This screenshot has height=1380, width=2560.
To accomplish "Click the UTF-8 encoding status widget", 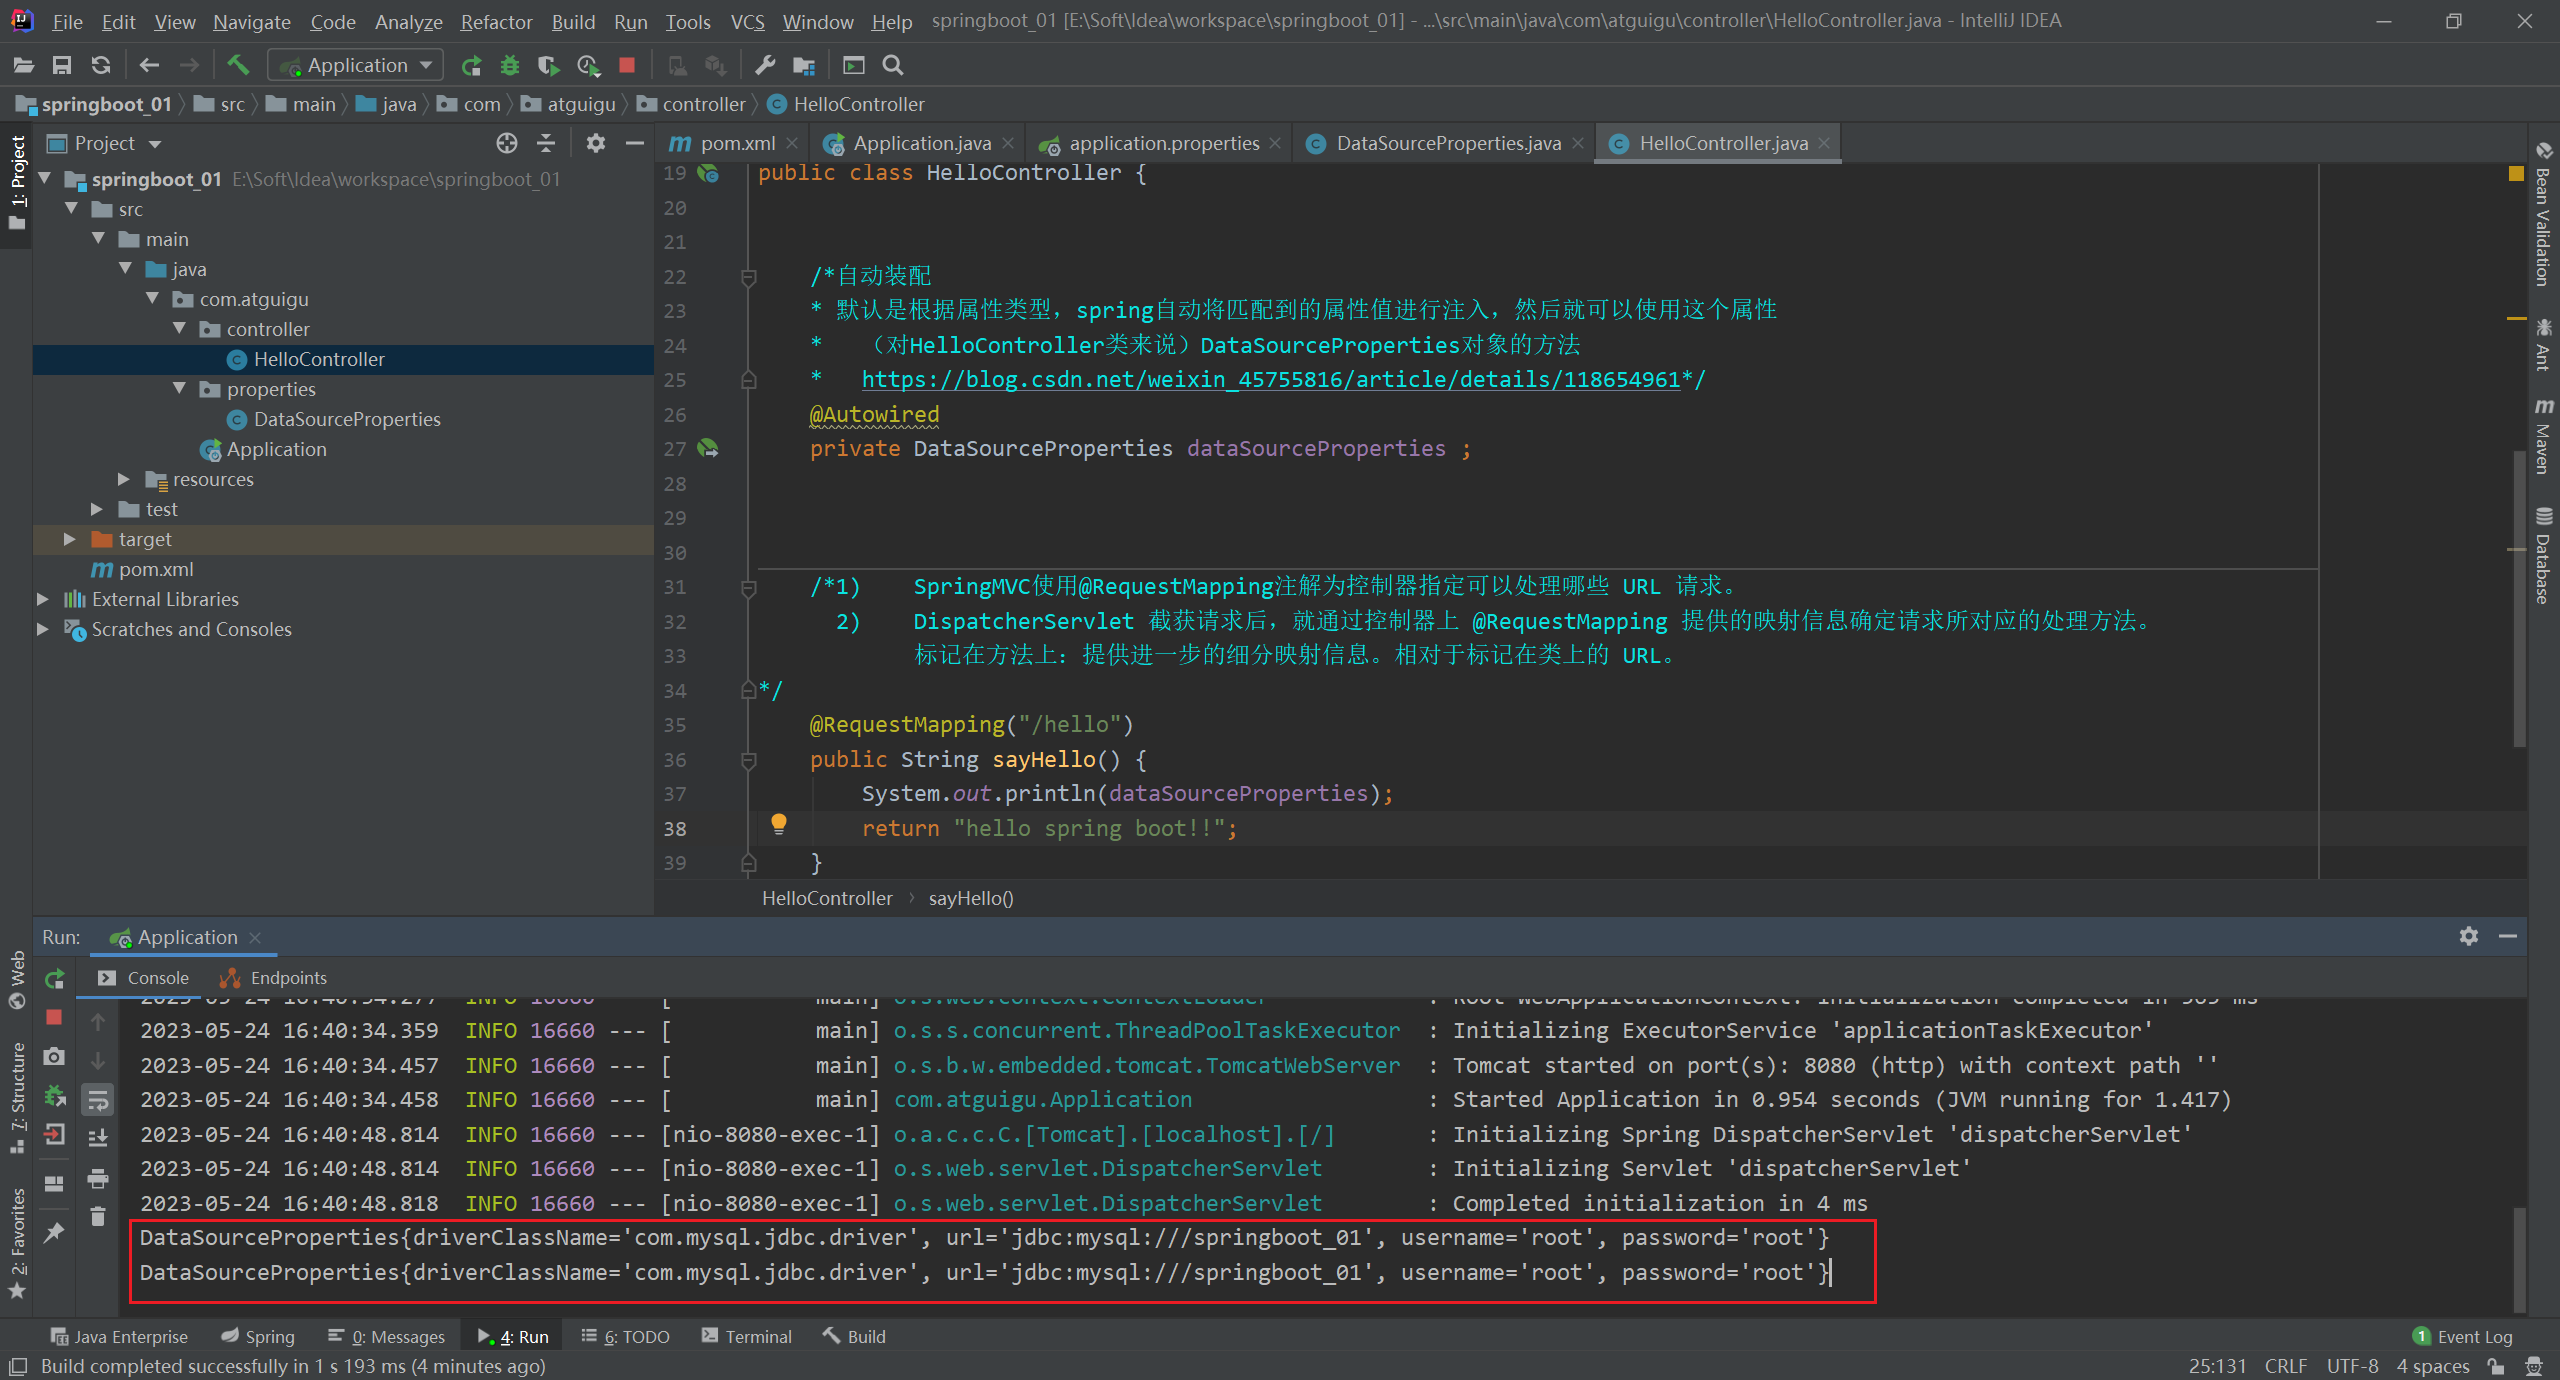I will [2352, 1366].
